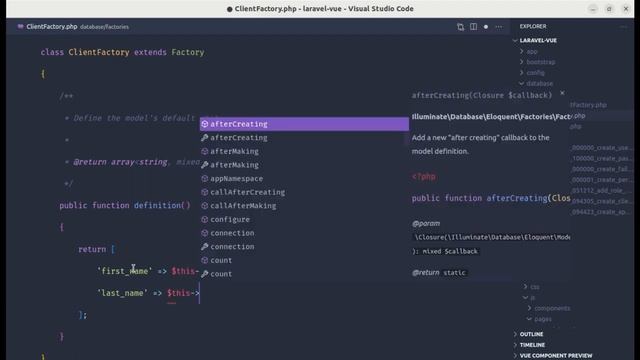640x360 pixels.
Task: Split the editor right
Action: coord(473,27)
